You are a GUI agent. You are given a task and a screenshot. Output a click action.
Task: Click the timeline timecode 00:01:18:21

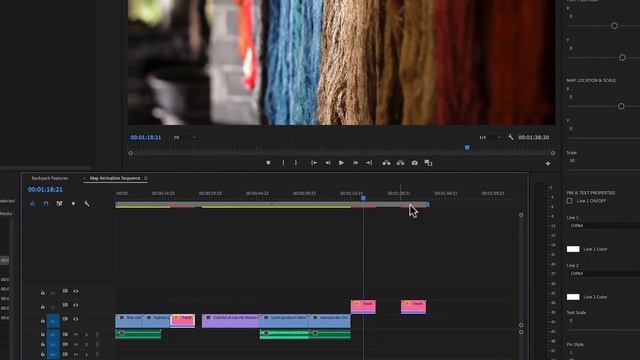[x=45, y=189]
